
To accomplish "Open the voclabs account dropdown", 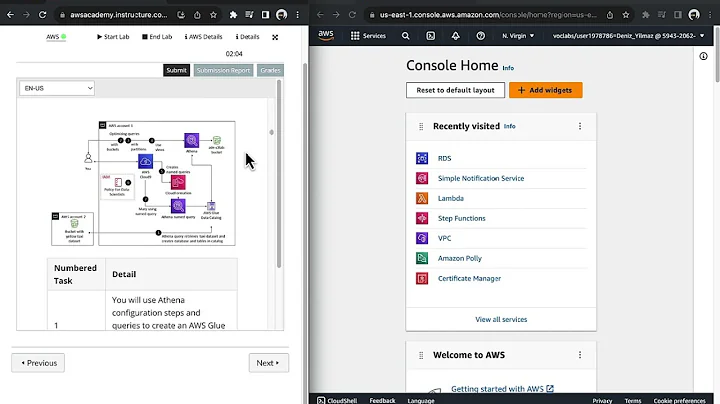I will [x=628, y=35].
